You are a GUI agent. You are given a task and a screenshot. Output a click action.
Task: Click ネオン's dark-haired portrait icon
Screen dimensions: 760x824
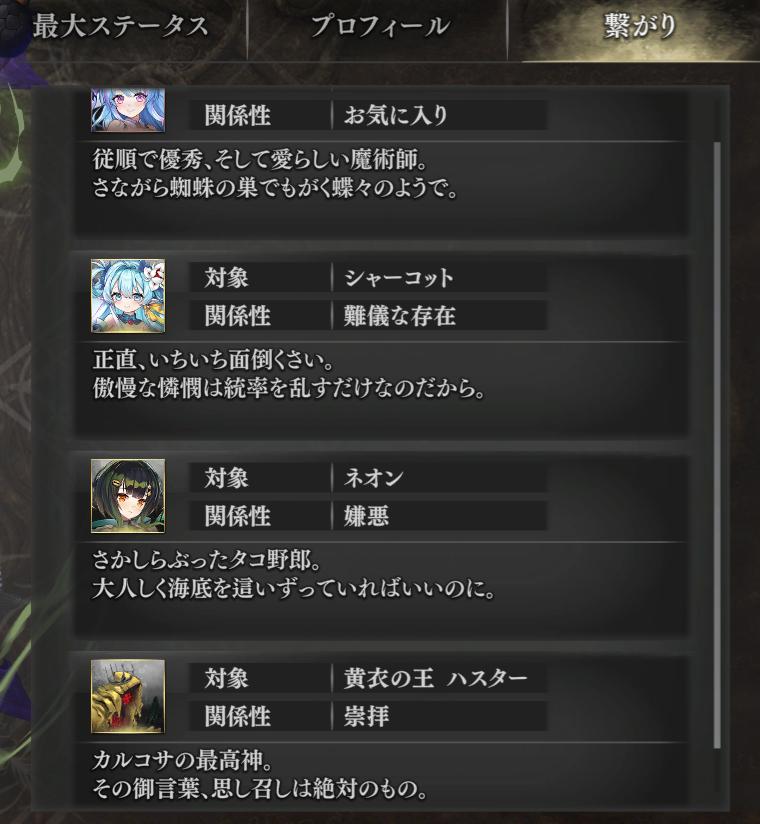pyautogui.click(x=128, y=496)
